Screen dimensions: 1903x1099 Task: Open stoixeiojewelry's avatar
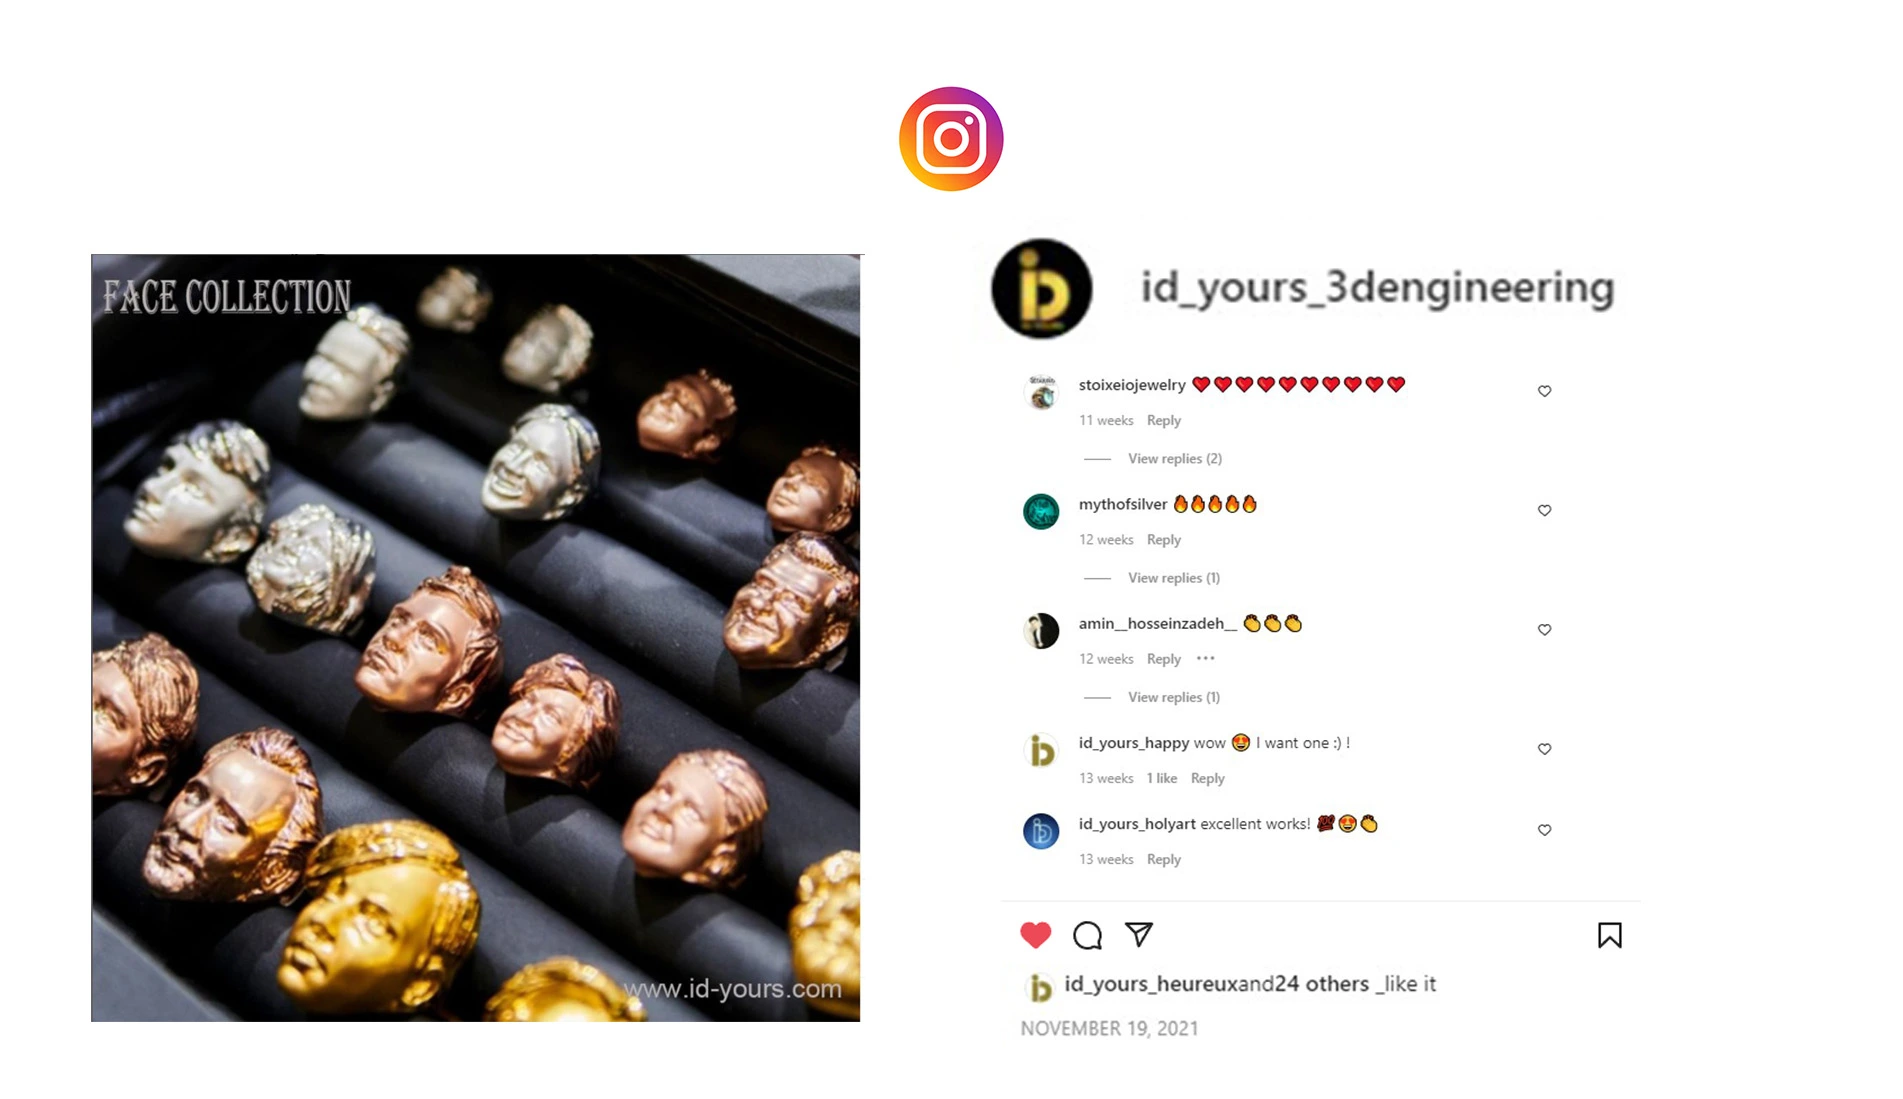pyautogui.click(x=1041, y=392)
